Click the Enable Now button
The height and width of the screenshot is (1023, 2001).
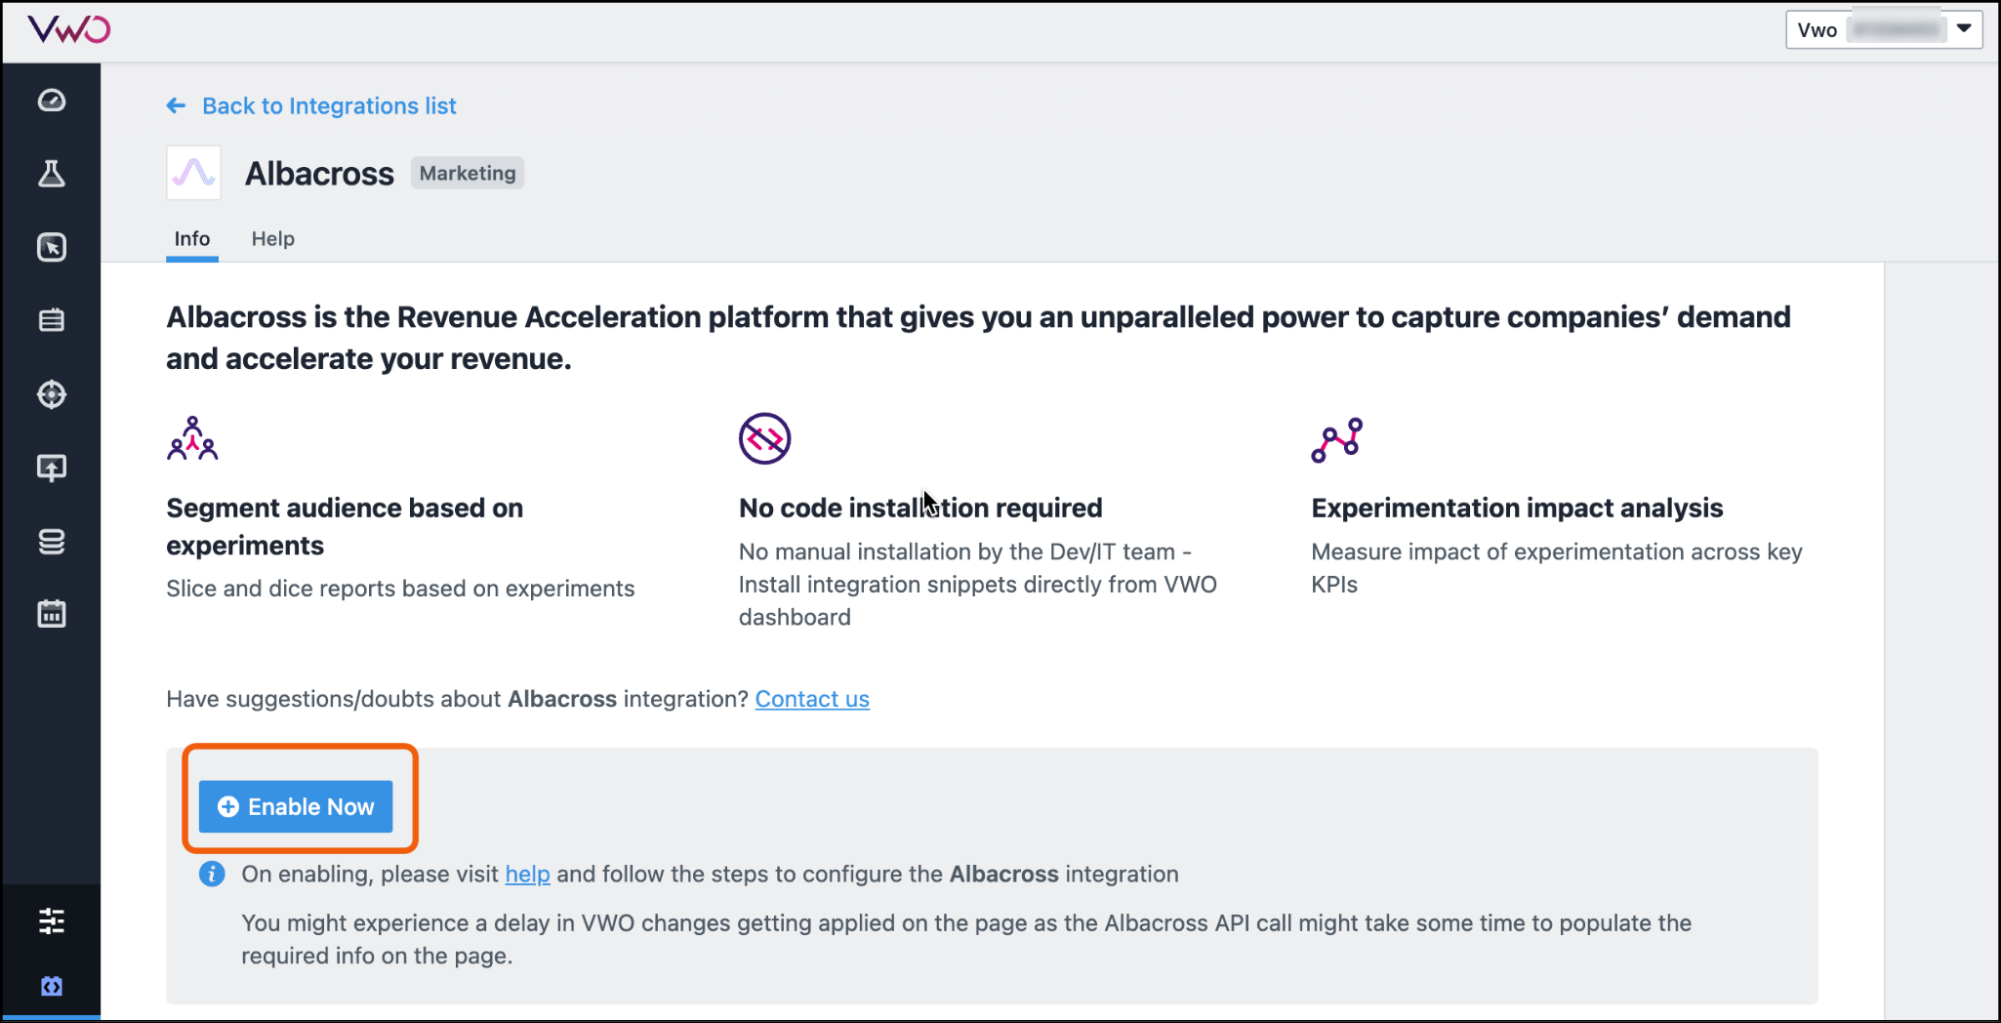(x=296, y=806)
